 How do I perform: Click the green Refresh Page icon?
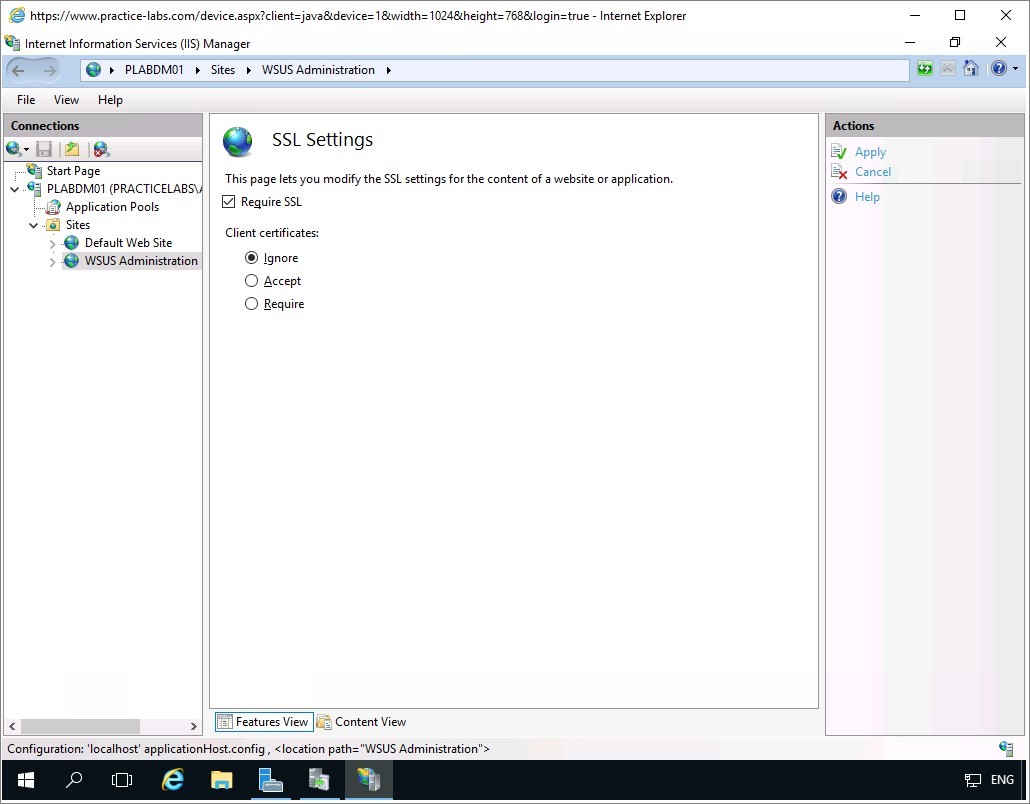pyautogui.click(x=926, y=69)
